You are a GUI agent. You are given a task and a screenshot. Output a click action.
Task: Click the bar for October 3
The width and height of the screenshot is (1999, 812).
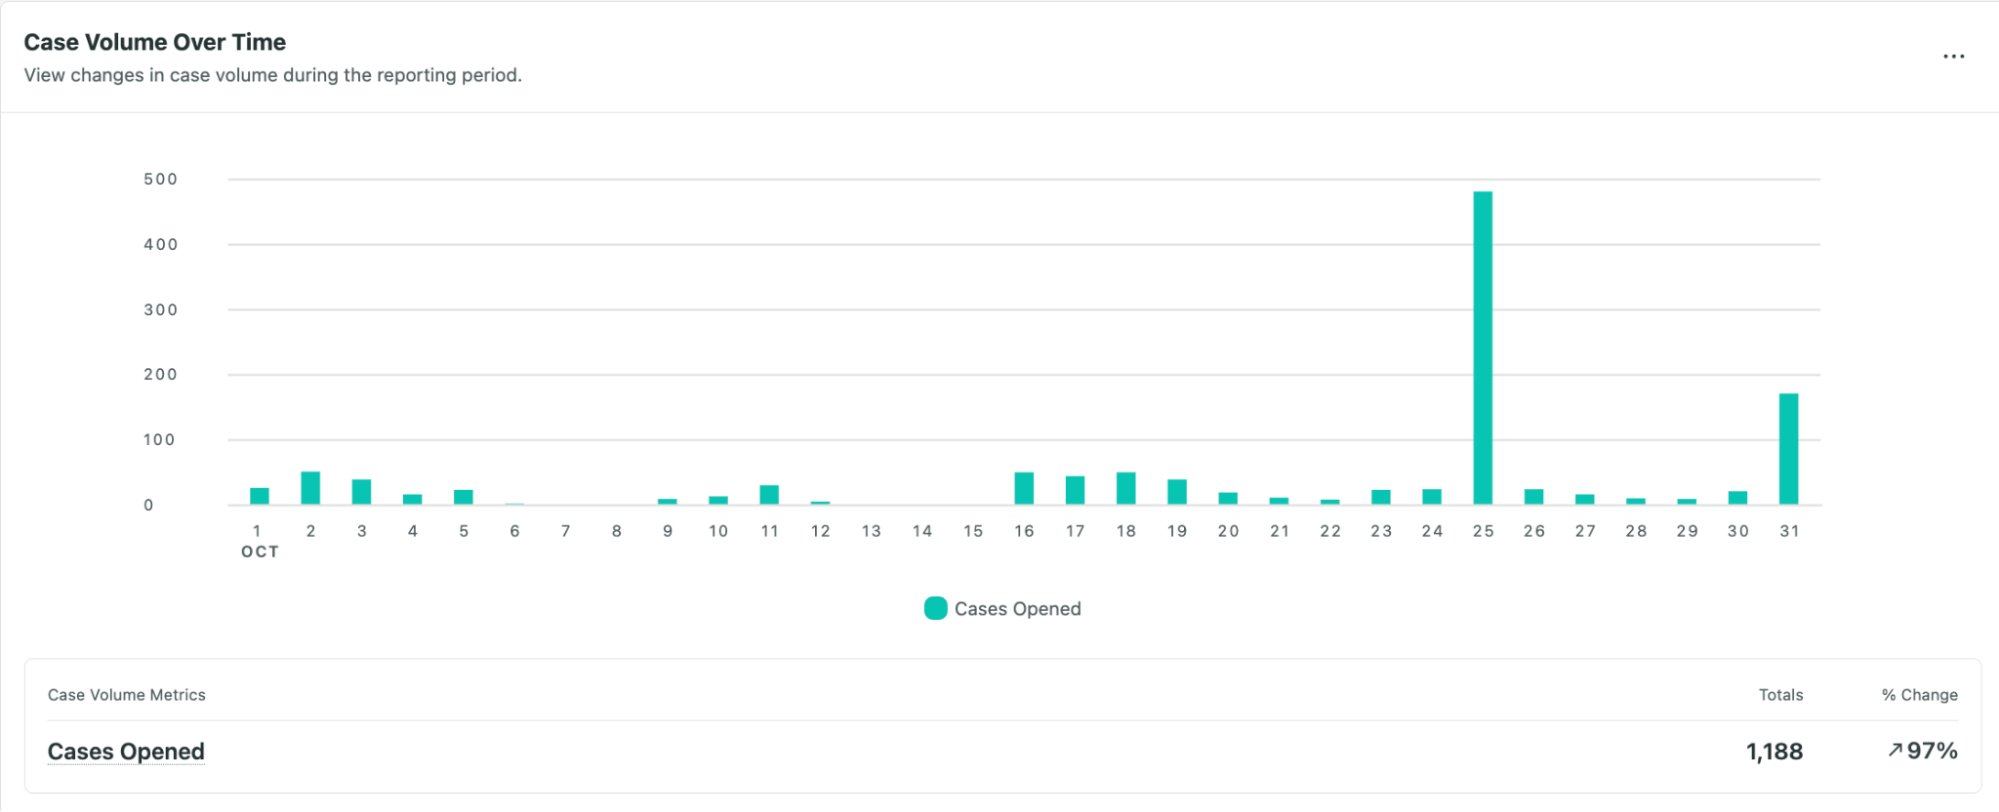[361, 492]
